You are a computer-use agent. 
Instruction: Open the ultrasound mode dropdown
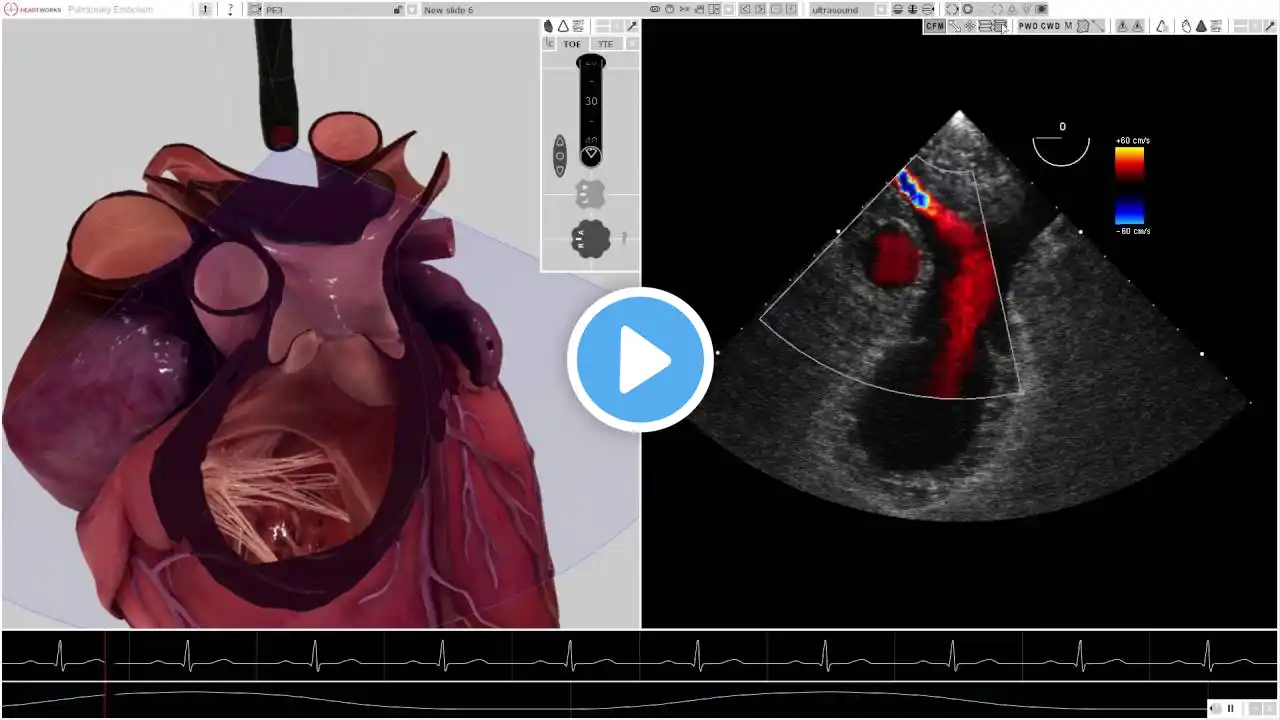[881, 10]
